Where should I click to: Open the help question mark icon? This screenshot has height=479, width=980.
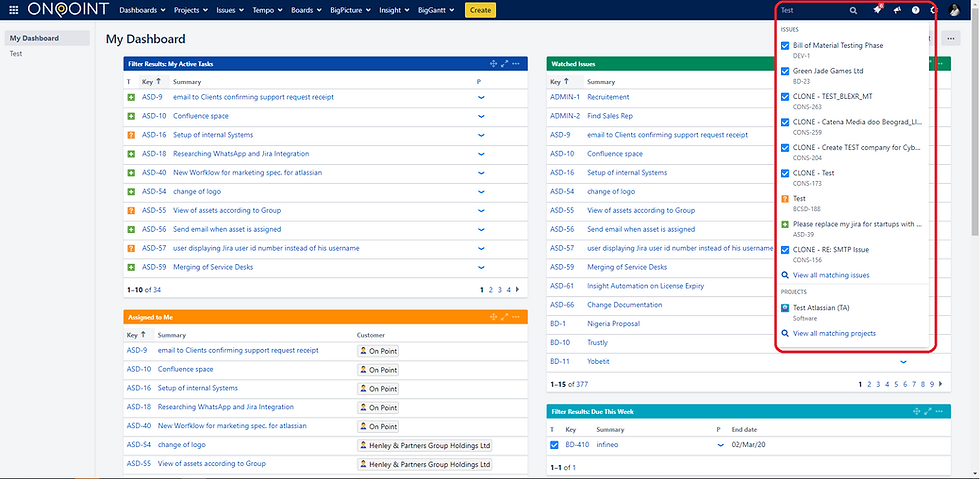click(x=916, y=10)
